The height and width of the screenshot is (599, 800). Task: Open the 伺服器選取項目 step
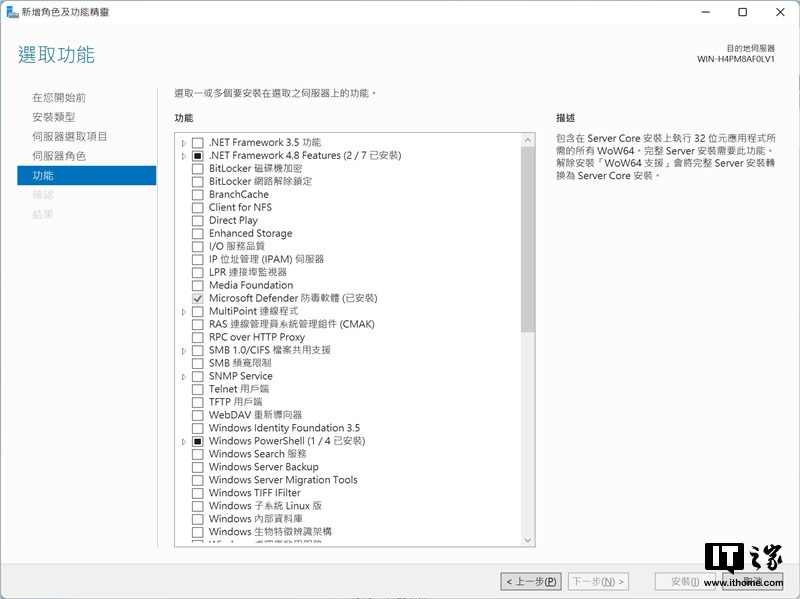tap(69, 136)
